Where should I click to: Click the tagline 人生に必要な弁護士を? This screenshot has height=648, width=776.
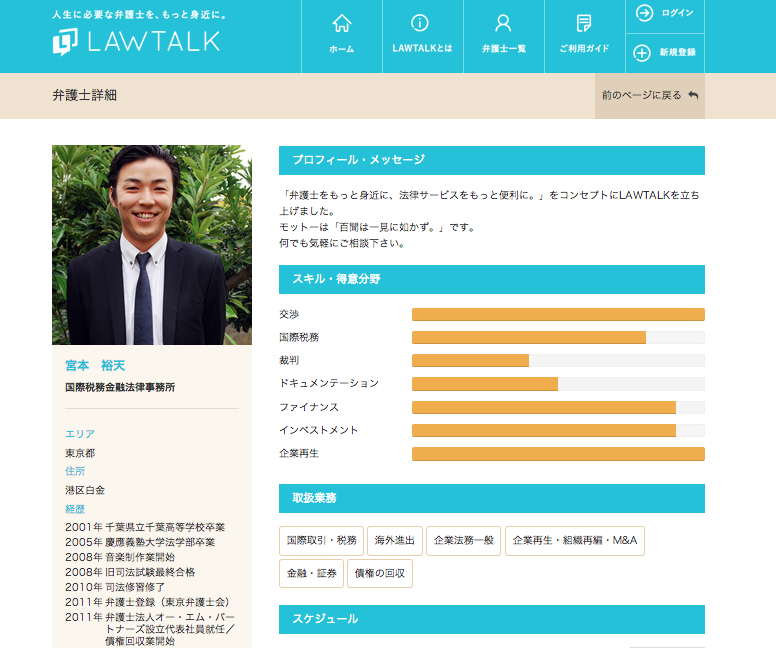click(x=140, y=15)
